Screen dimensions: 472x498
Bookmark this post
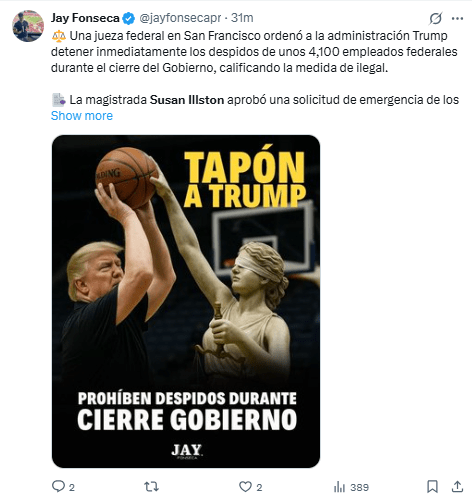point(432,487)
